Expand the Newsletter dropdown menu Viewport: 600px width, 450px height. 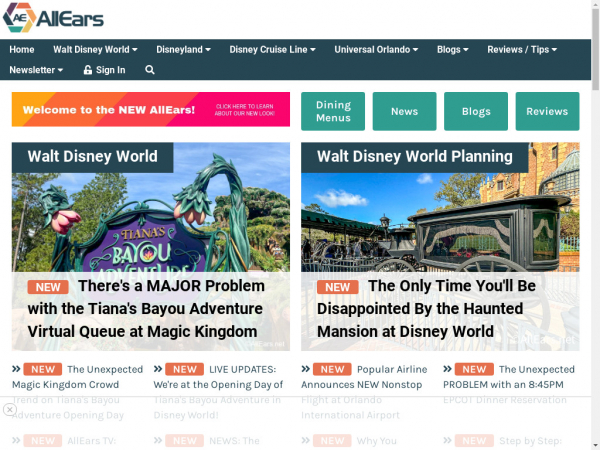[x=36, y=70]
